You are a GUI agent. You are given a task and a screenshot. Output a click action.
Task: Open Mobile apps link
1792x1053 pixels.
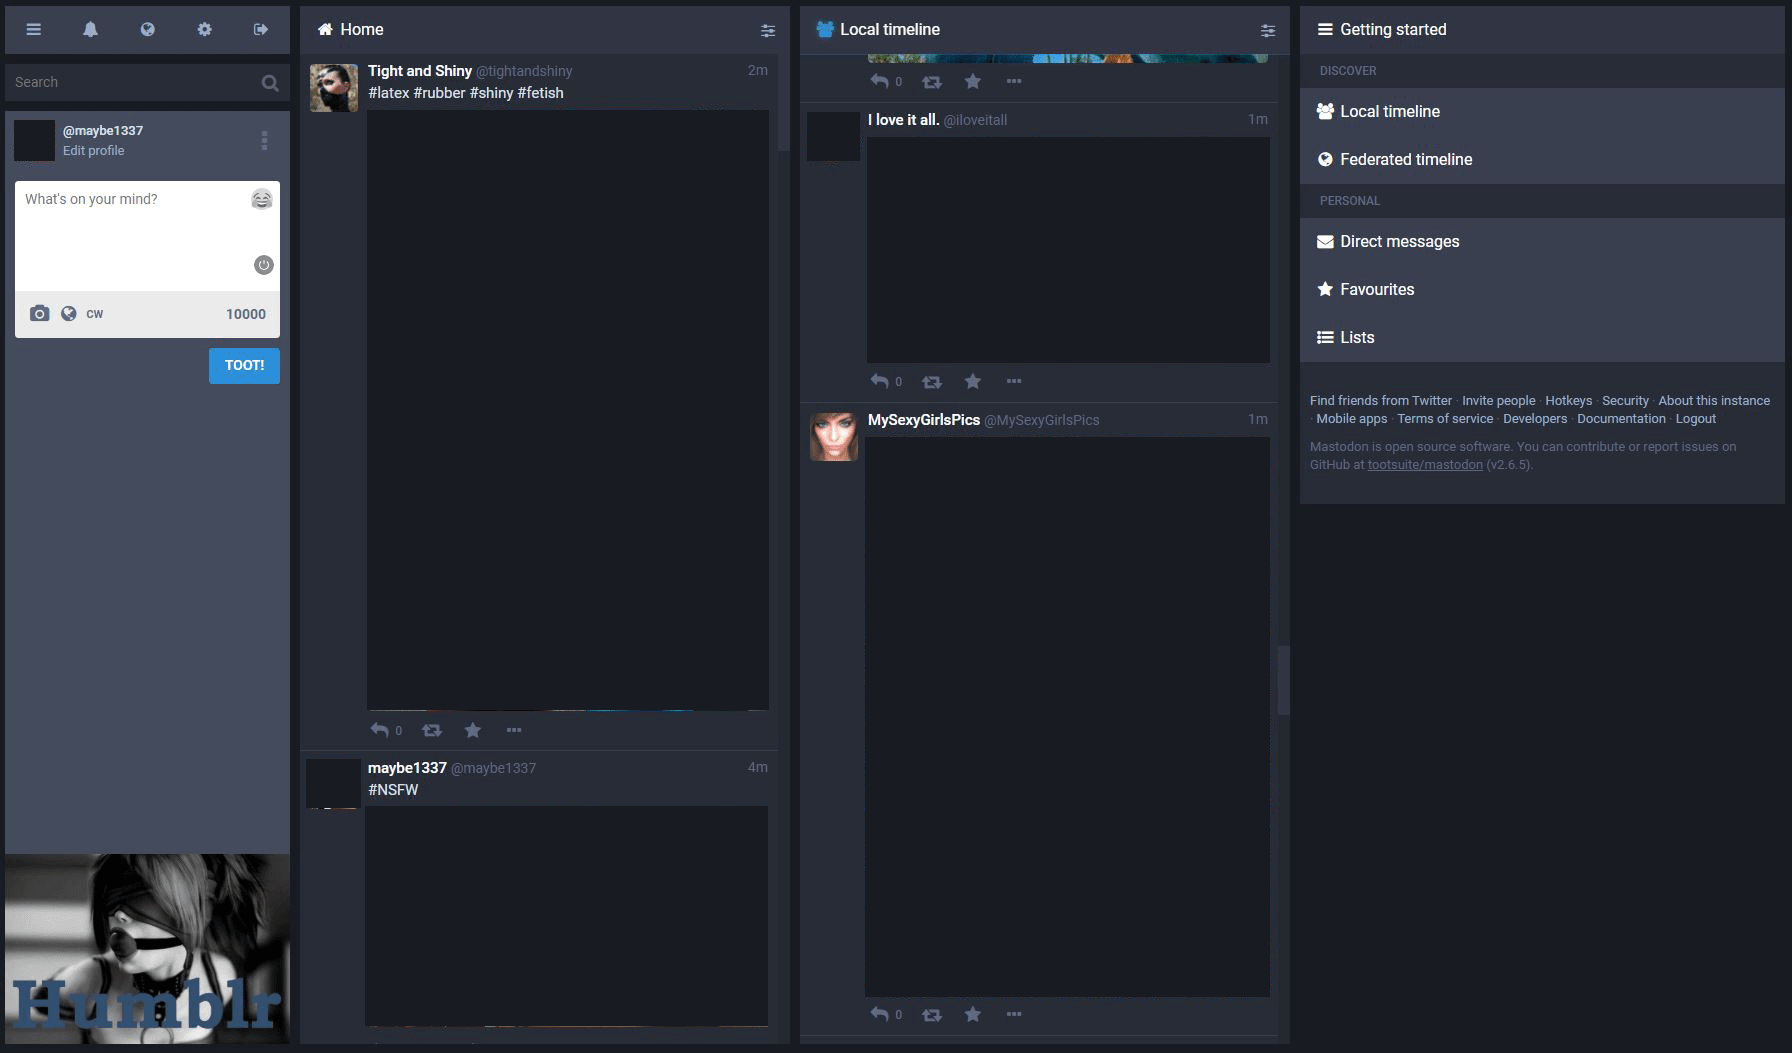[x=1352, y=419]
